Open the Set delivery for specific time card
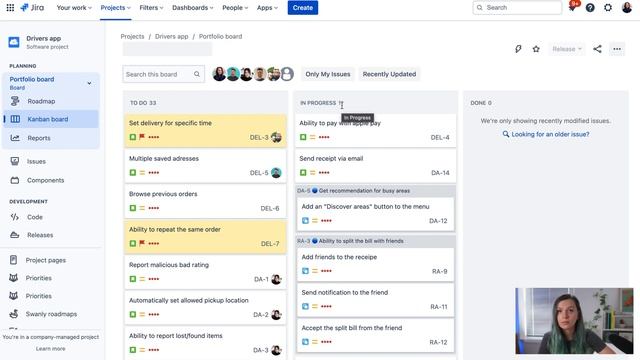Screen dimensions: 640x360 pos(205,131)
